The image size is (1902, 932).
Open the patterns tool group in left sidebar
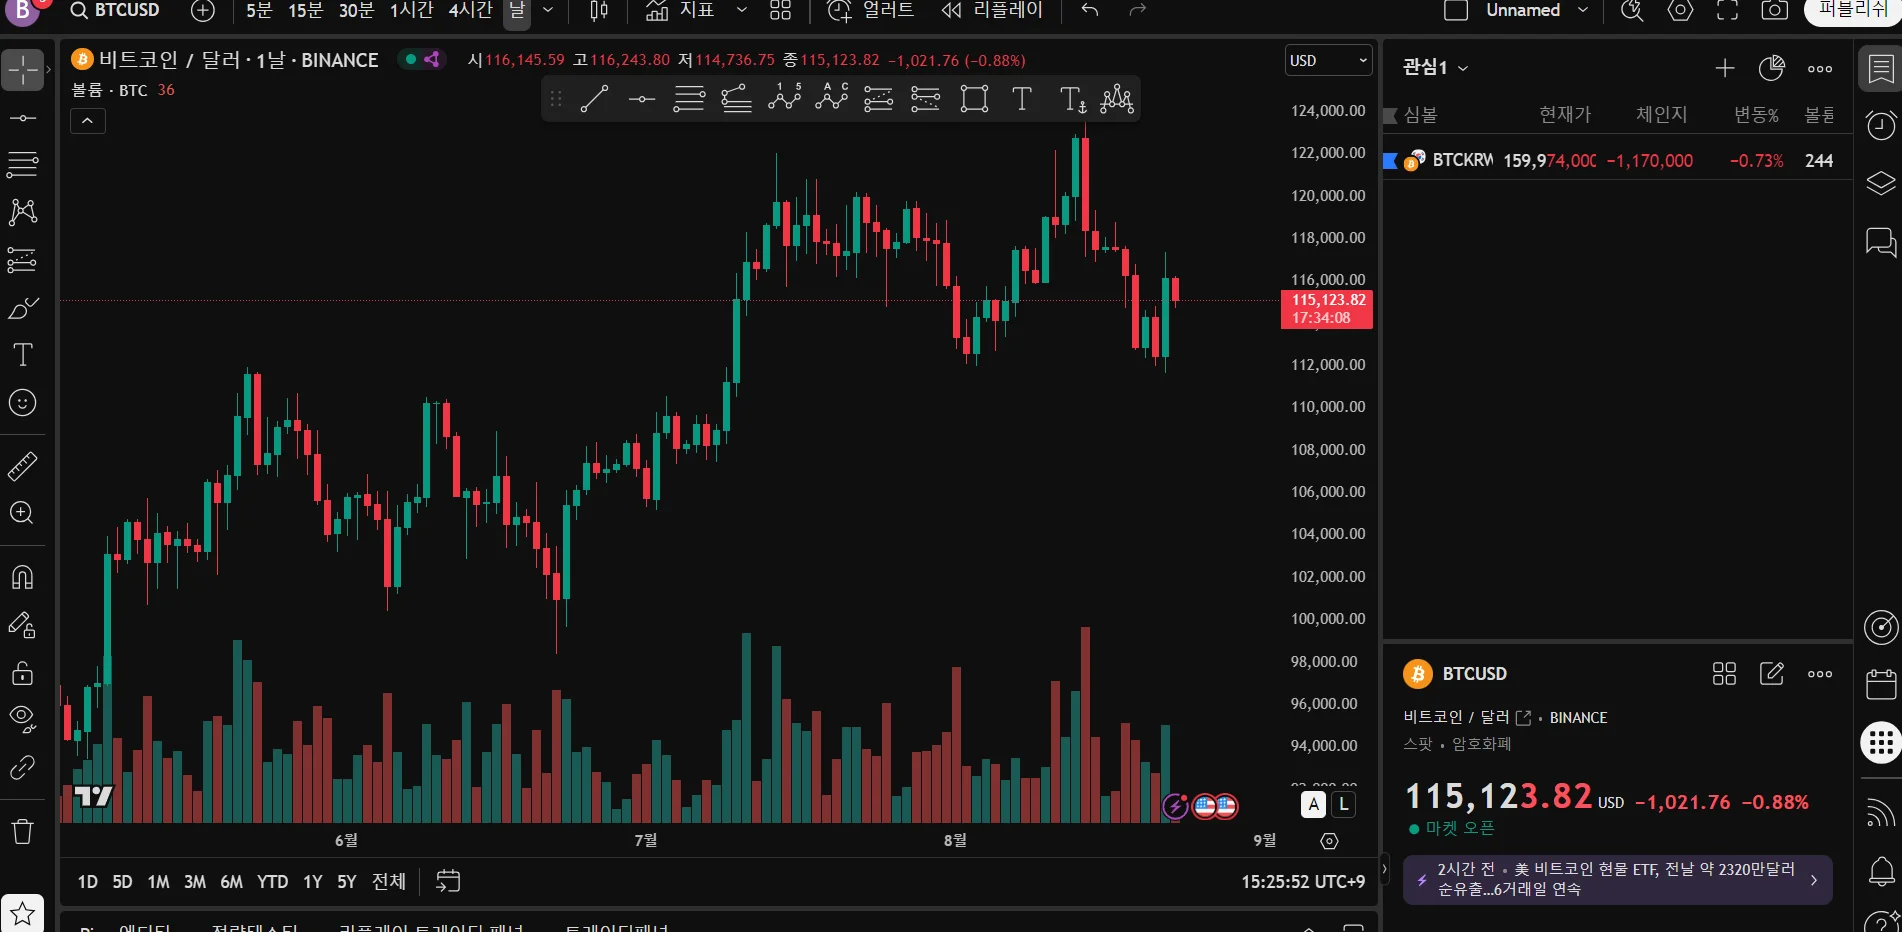pos(22,211)
